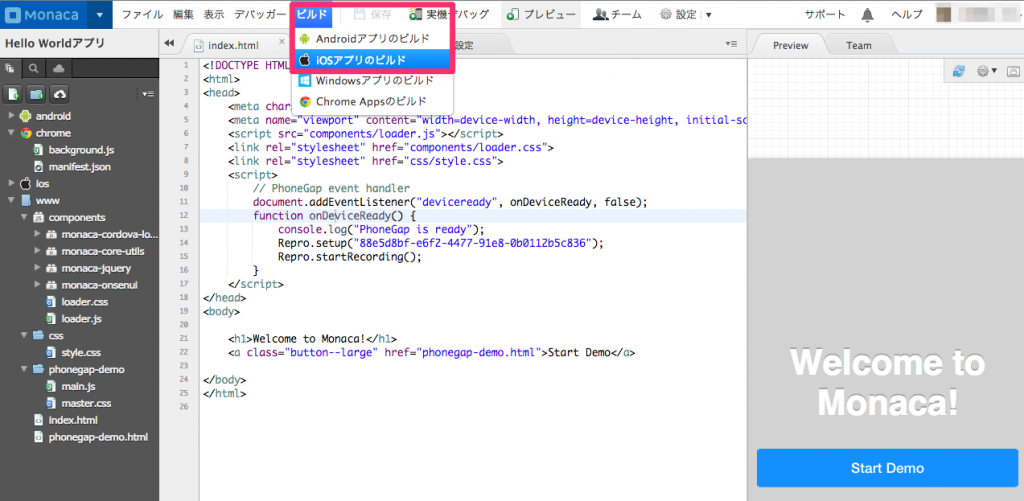Open loader.css in the file tree
This screenshot has width=1024, height=501.
pyautogui.click(x=84, y=302)
